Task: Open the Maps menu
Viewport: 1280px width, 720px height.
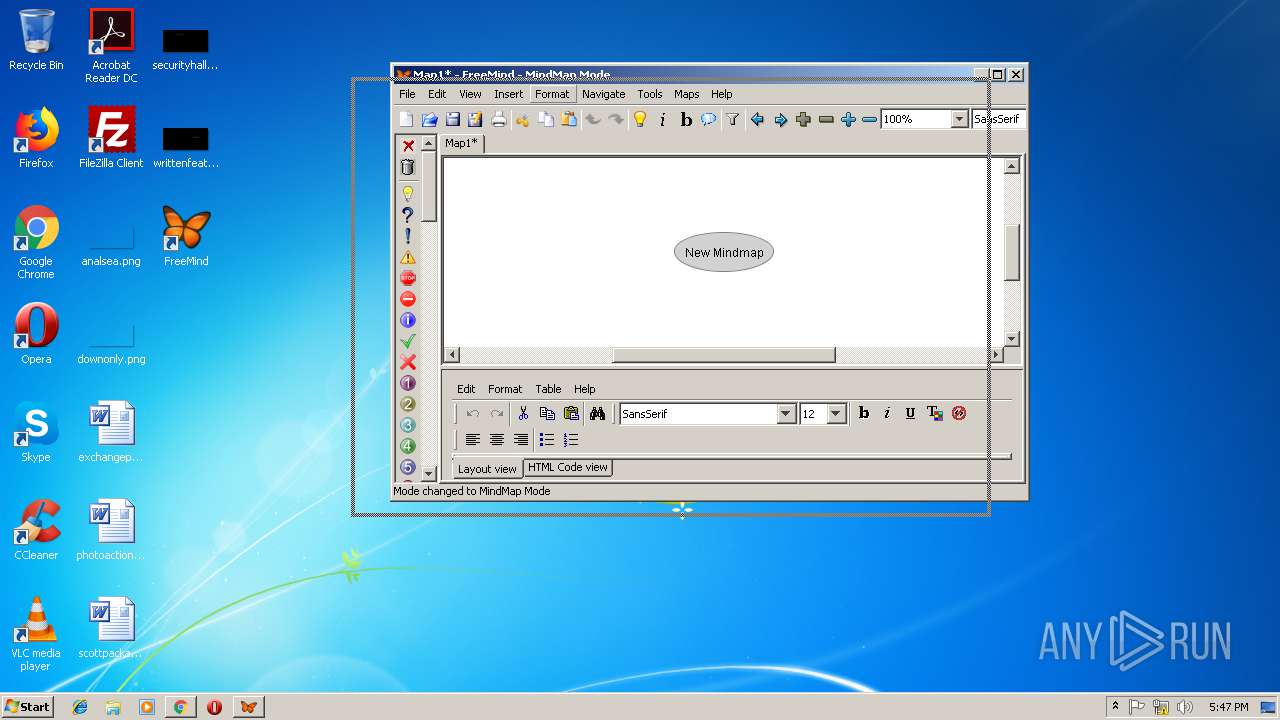Action: 687,94
